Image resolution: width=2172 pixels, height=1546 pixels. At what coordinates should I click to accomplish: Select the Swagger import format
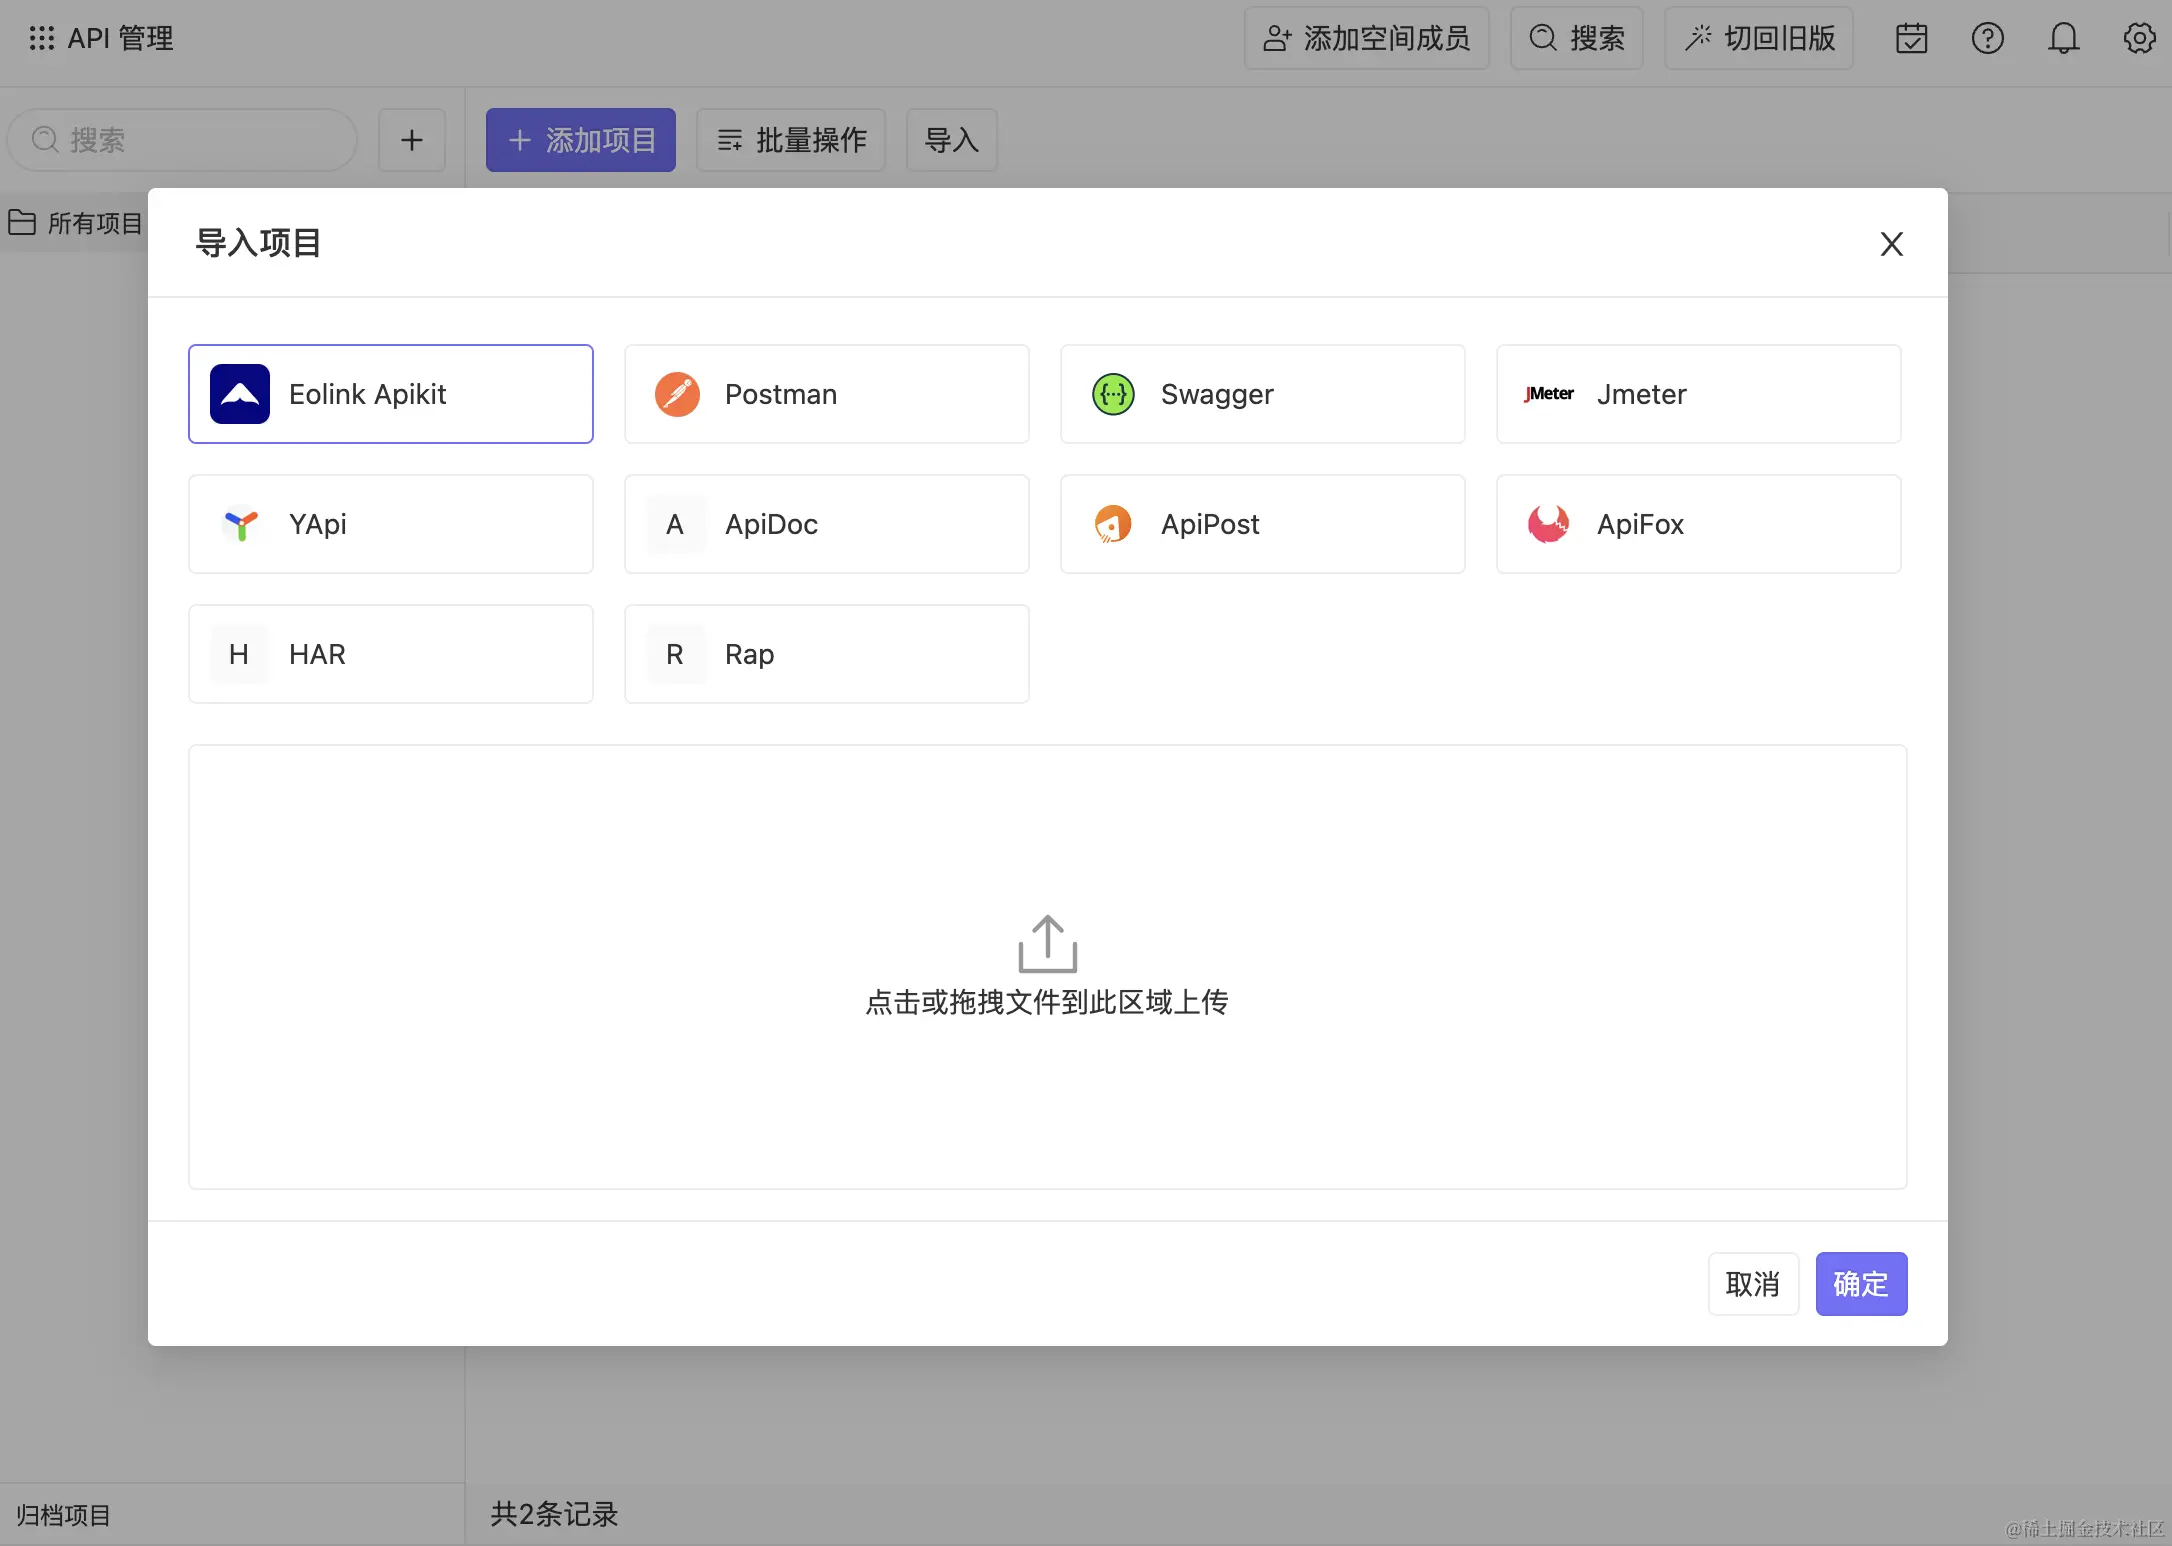click(x=1262, y=394)
